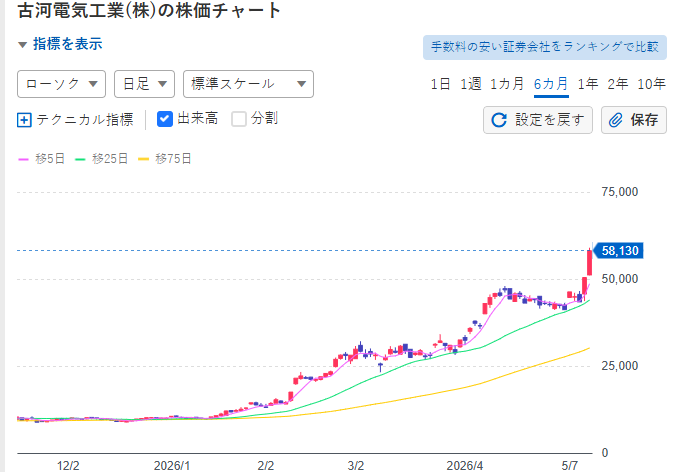Viewport: 677px width, 472px height.
Task: Open the ローソク chart type dropdown
Action: coord(61,84)
